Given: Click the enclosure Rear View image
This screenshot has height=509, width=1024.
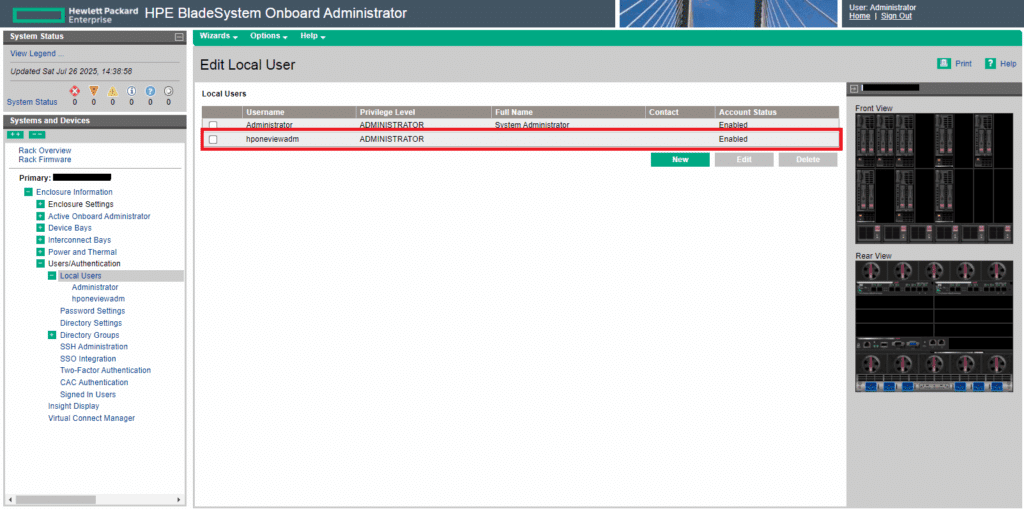Looking at the screenshot, I should pyautogui.click(x=935, y=327).
